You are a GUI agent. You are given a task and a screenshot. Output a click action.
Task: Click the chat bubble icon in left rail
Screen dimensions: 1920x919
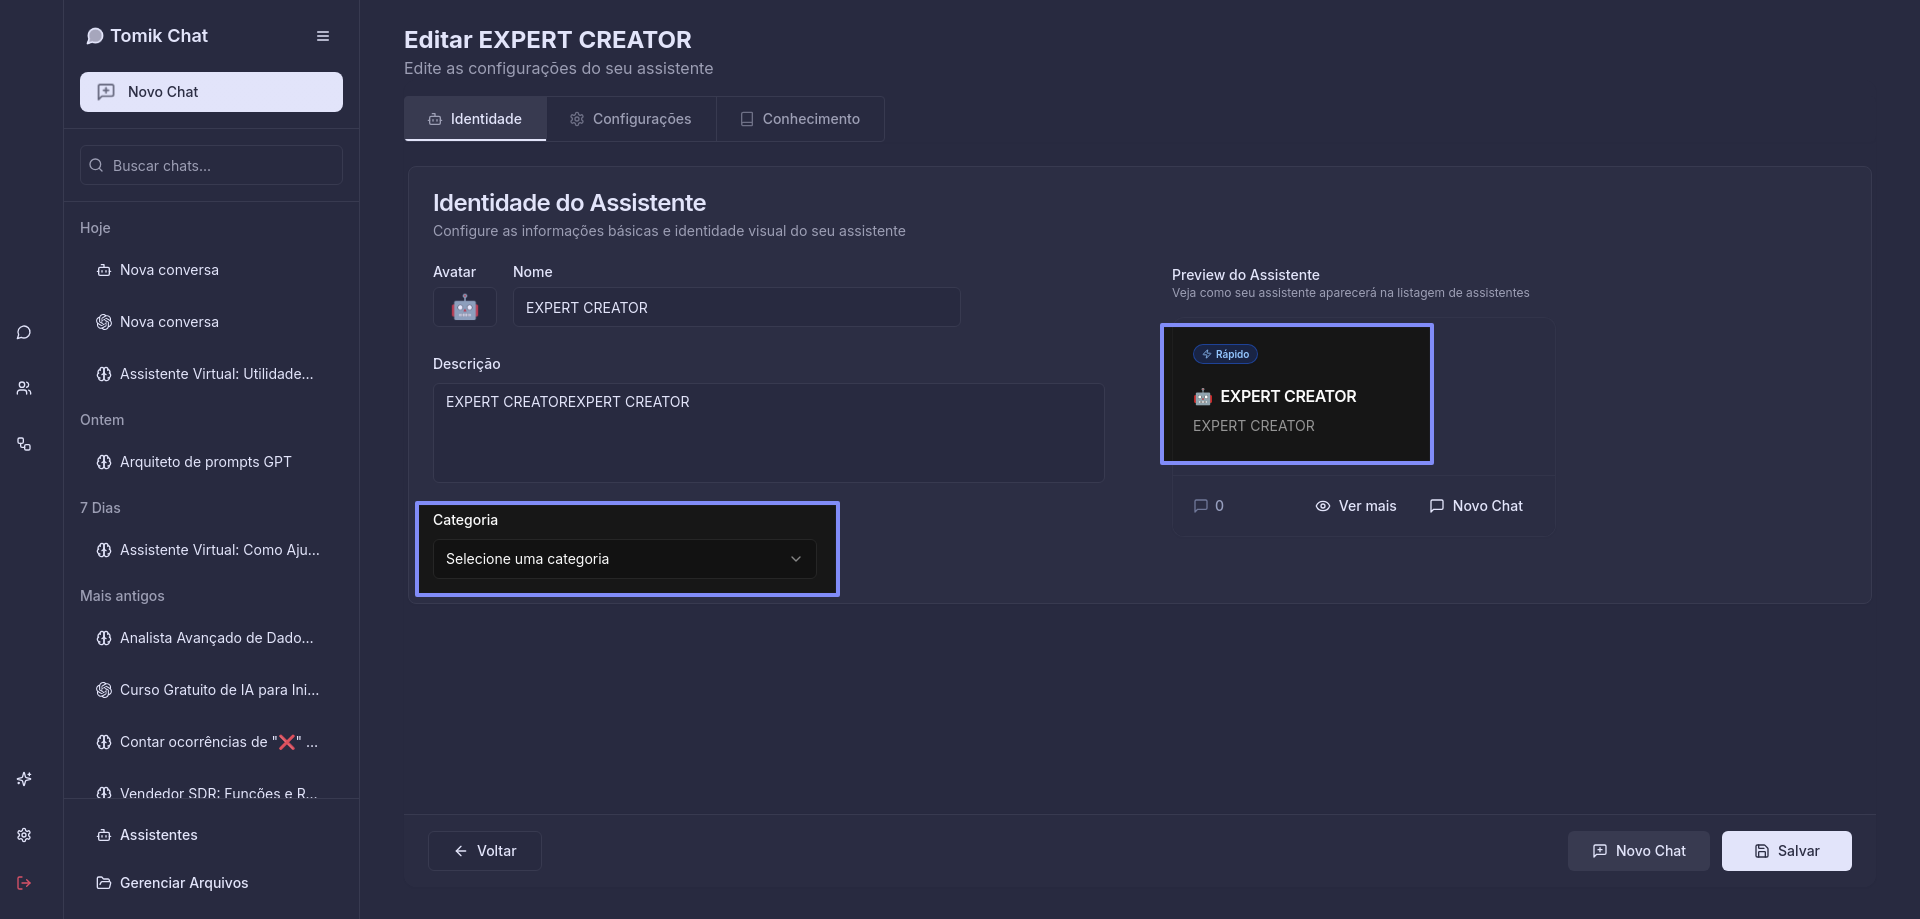click(24, 333)
